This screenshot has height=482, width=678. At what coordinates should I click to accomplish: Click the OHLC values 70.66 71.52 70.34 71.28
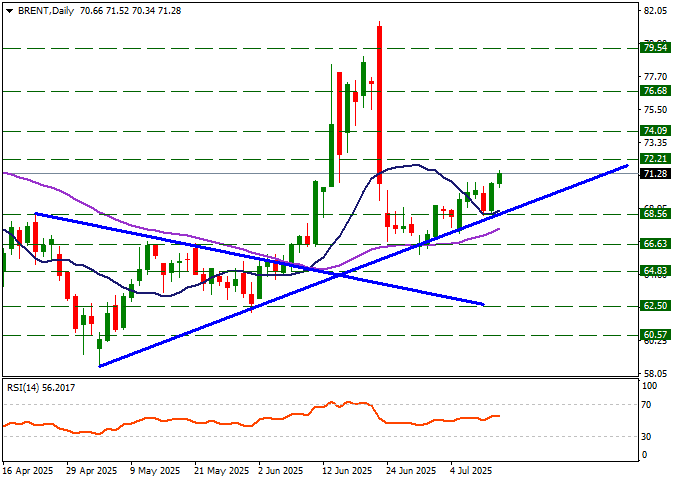click(x=130, y=11)
